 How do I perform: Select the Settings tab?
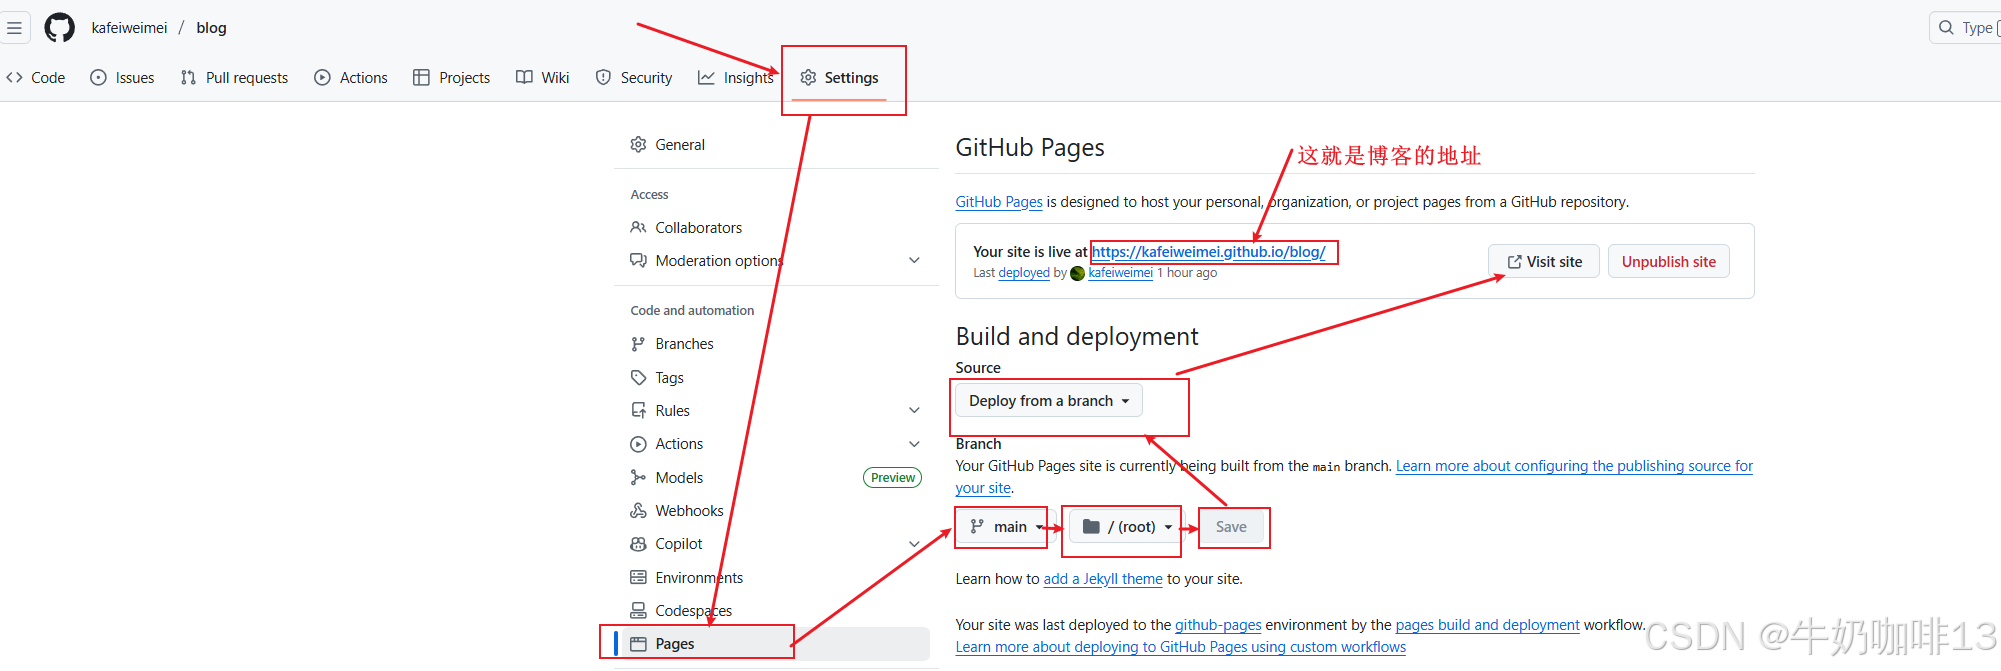tap(840, 78)
